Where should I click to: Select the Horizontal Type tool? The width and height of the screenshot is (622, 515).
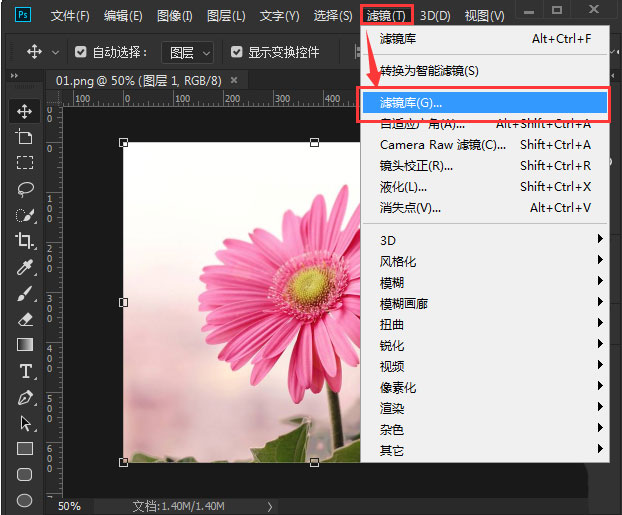pos(26,371)
